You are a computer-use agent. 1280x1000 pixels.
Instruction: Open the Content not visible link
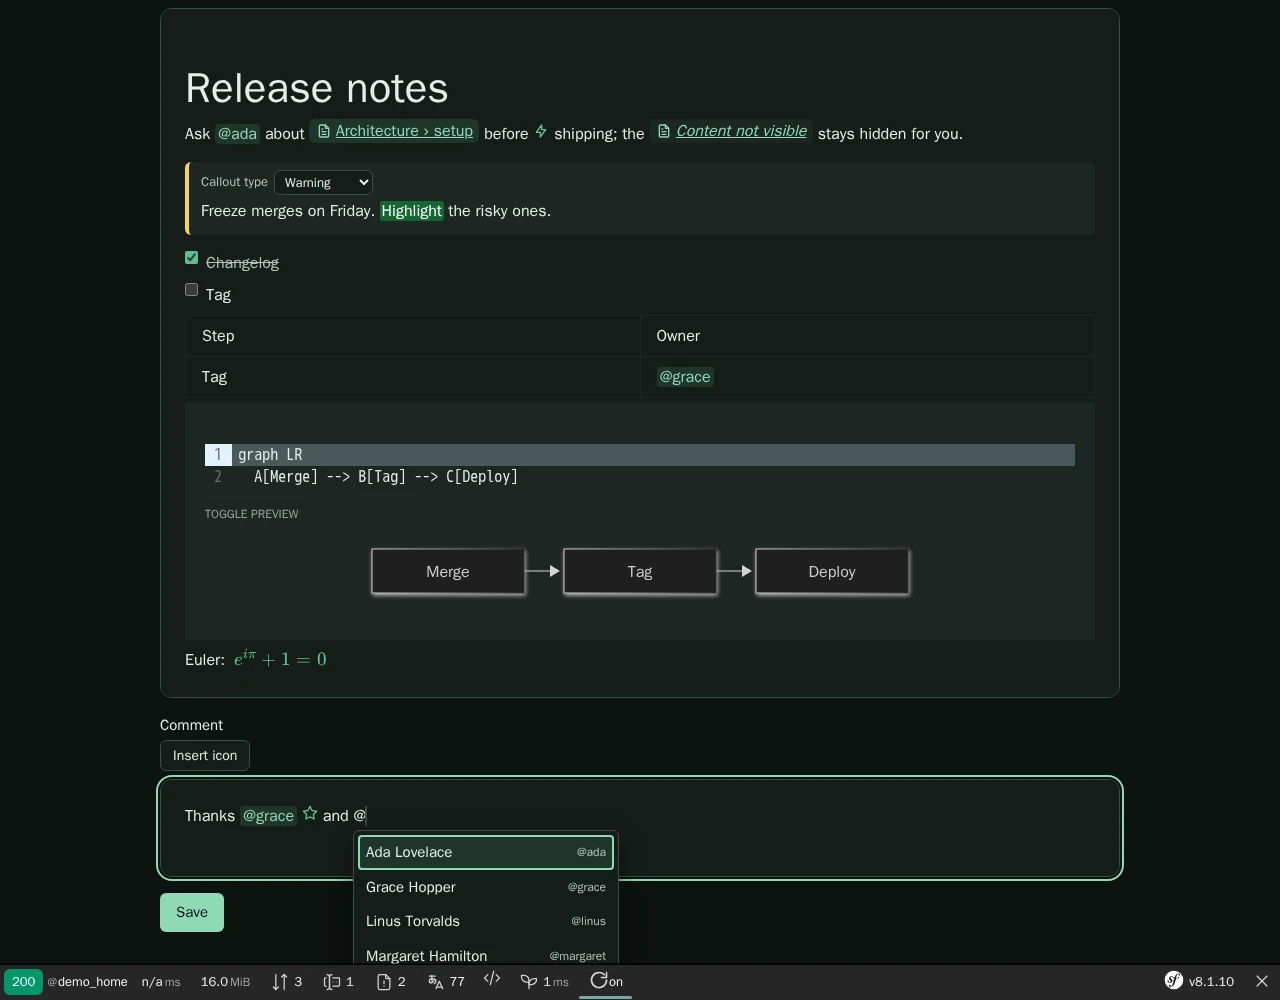[x=732, y=132]
